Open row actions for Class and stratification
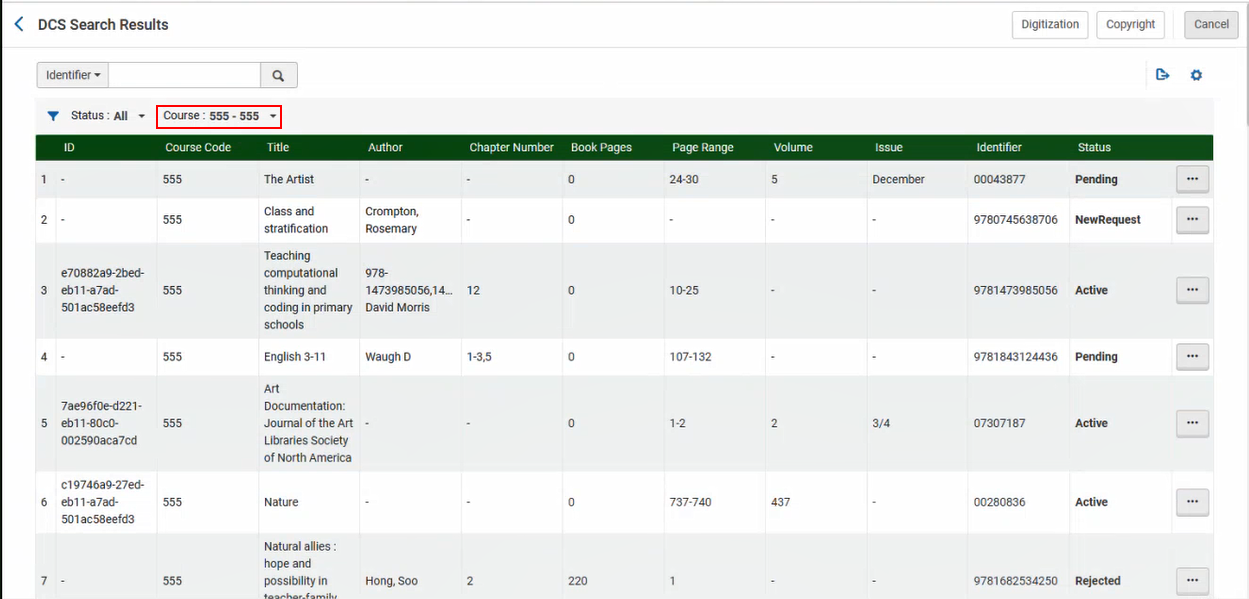The height and width of the screenshot is (599, 1249). (x=1192, y=219)
